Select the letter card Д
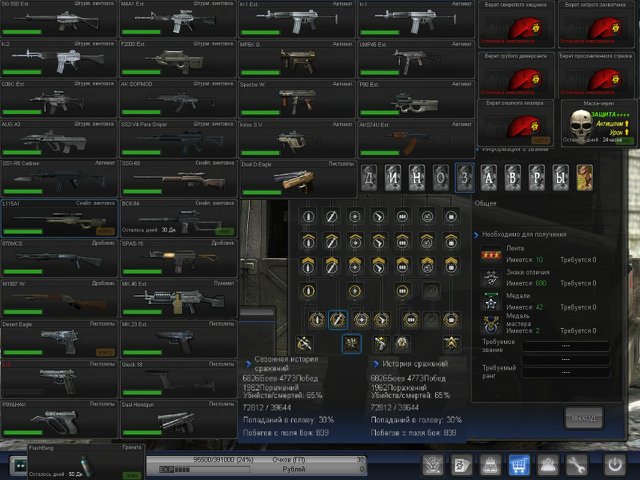Viewport: 640px width, 480px height. [x=369, y=178]
